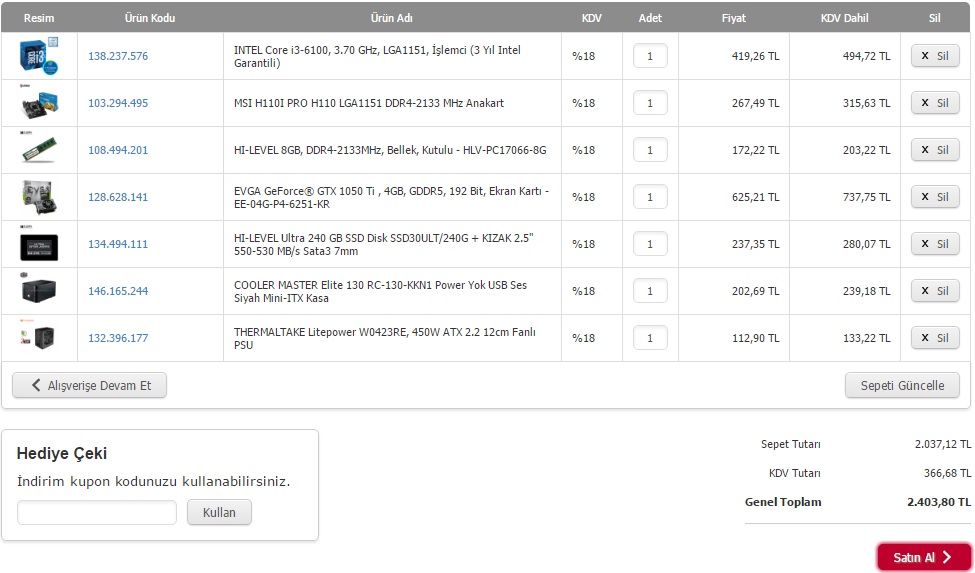
Task: Open the Intel Core i3-6100 product thumbnail
Action: coord(39,56)
